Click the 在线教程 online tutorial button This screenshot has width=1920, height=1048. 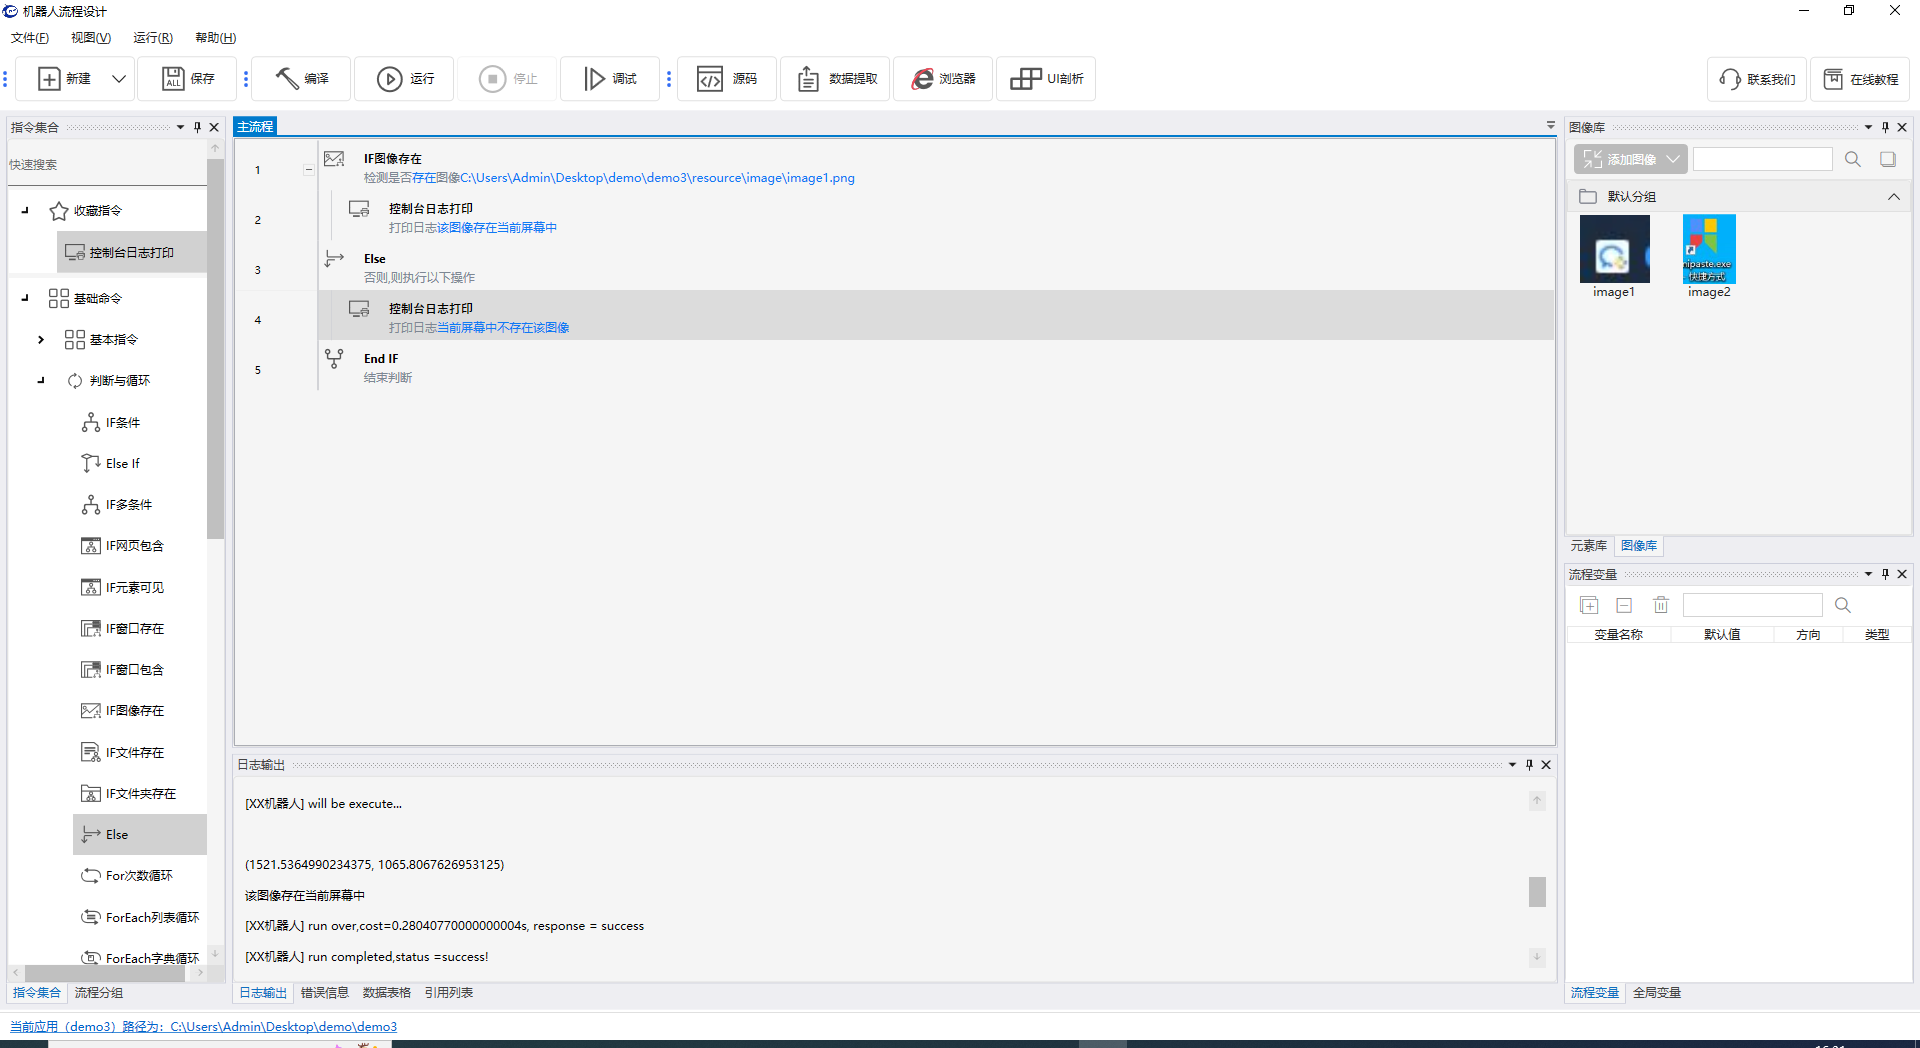[1860, 79]
